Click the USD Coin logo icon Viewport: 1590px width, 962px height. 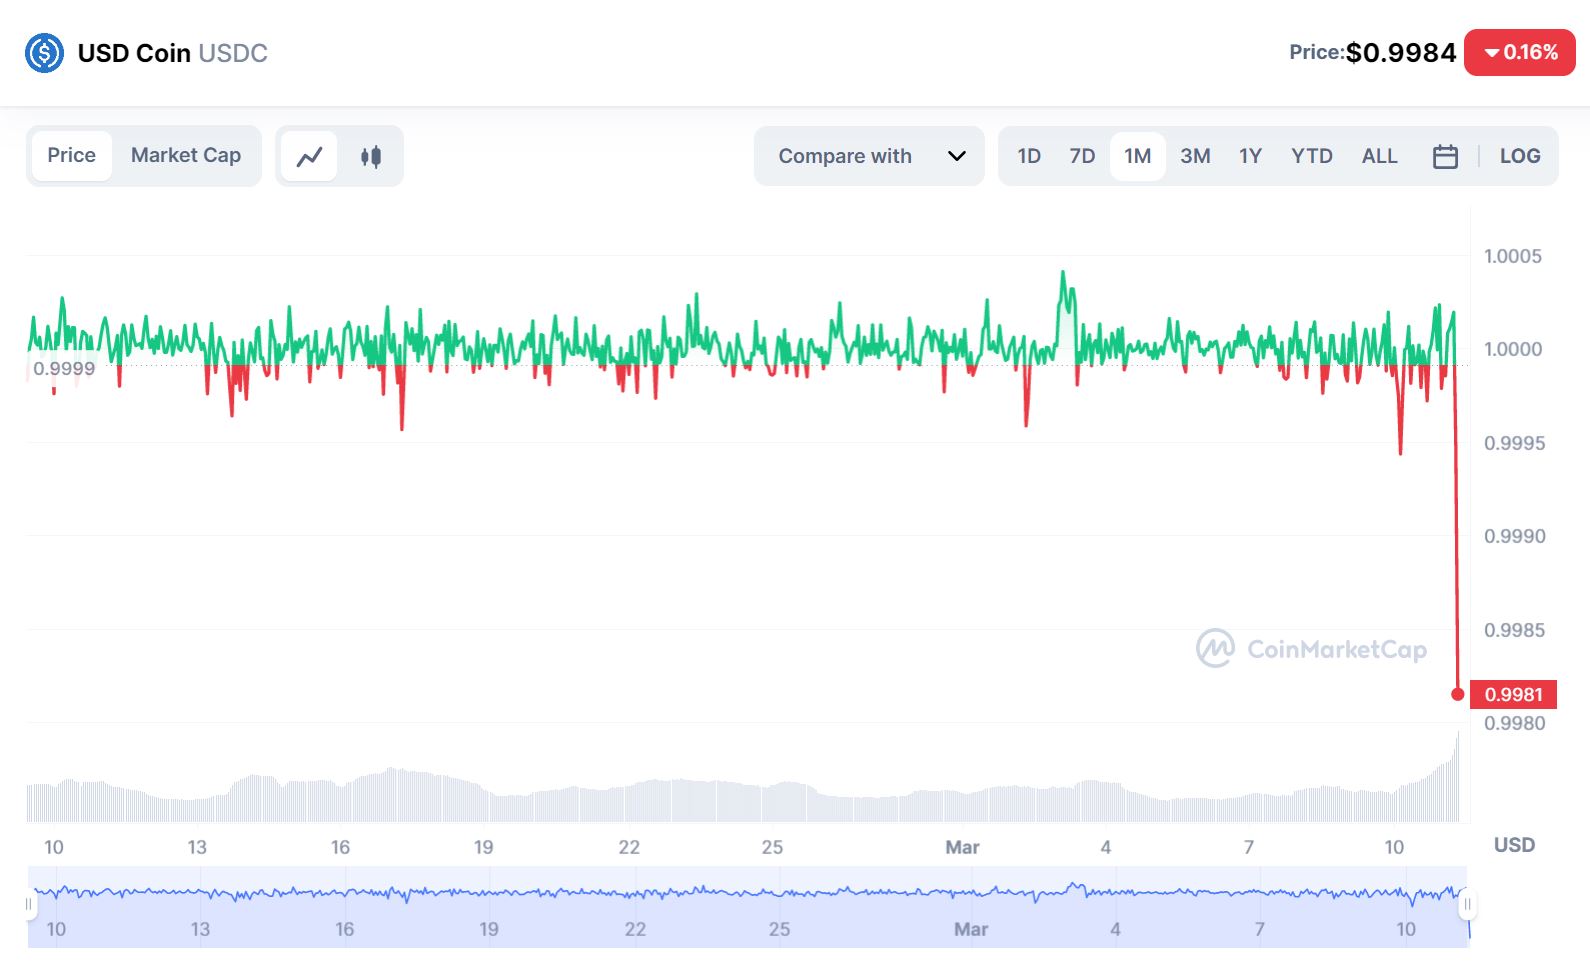(44, 53)
